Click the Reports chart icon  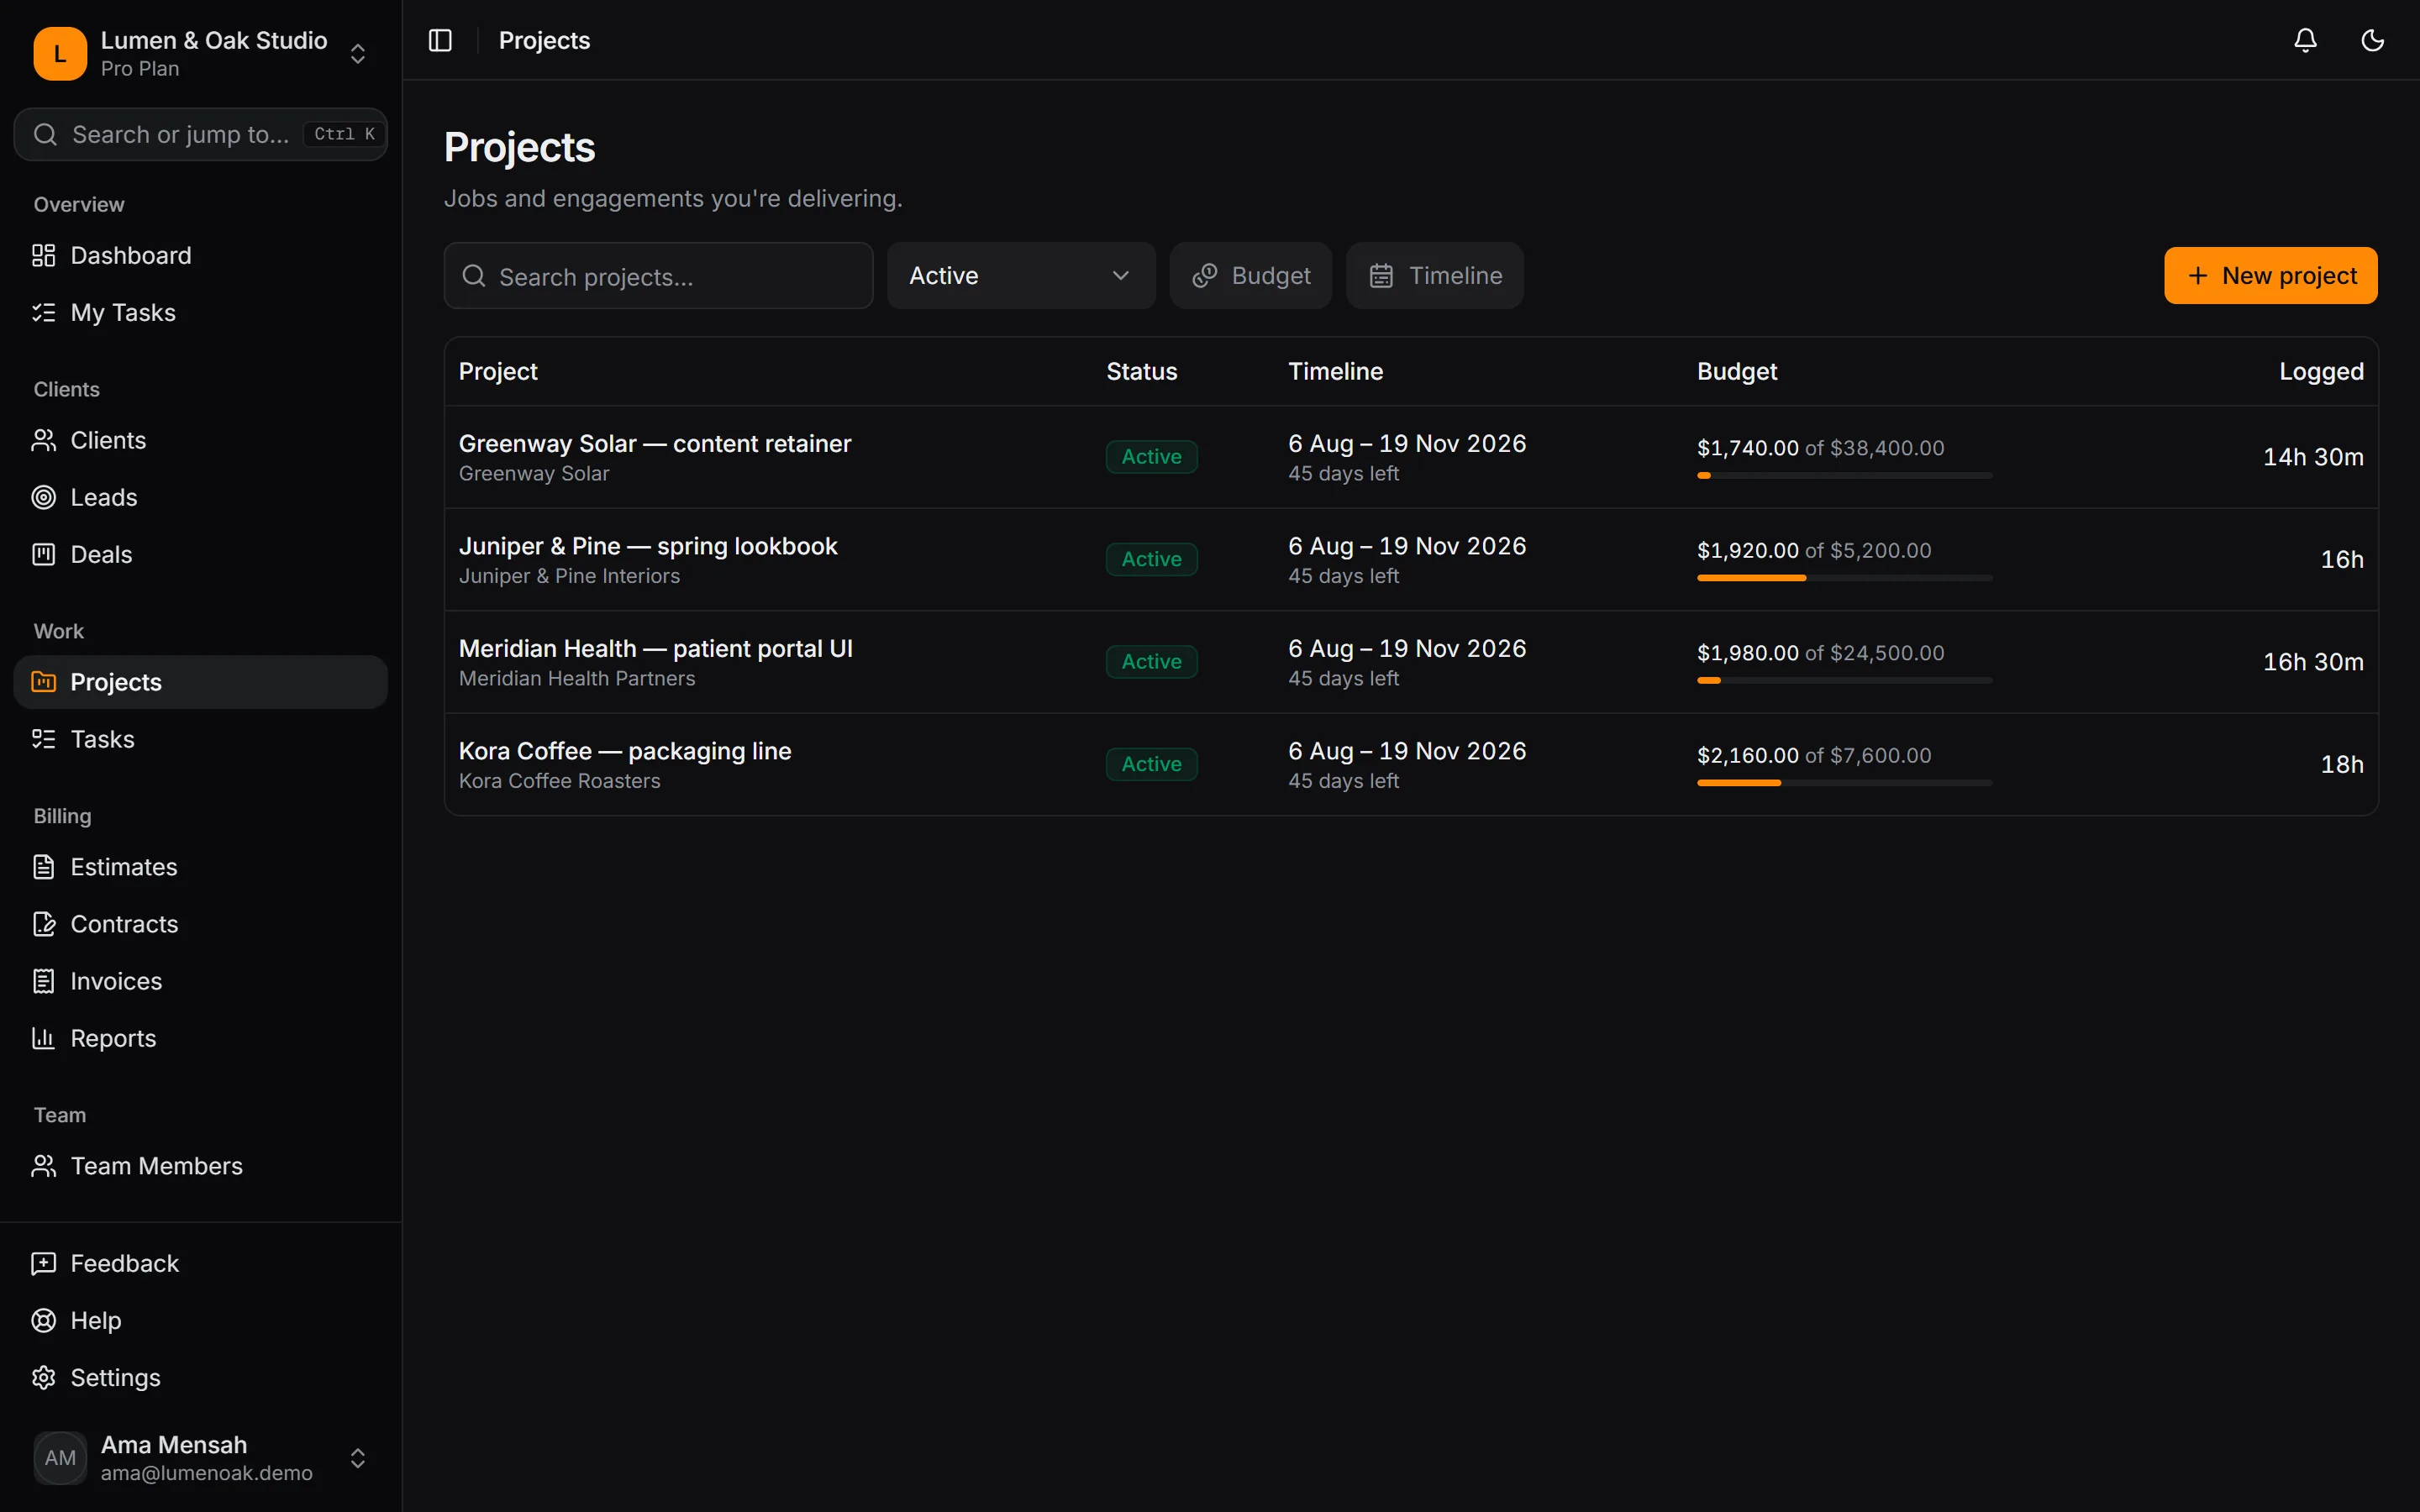[44, 1038]
